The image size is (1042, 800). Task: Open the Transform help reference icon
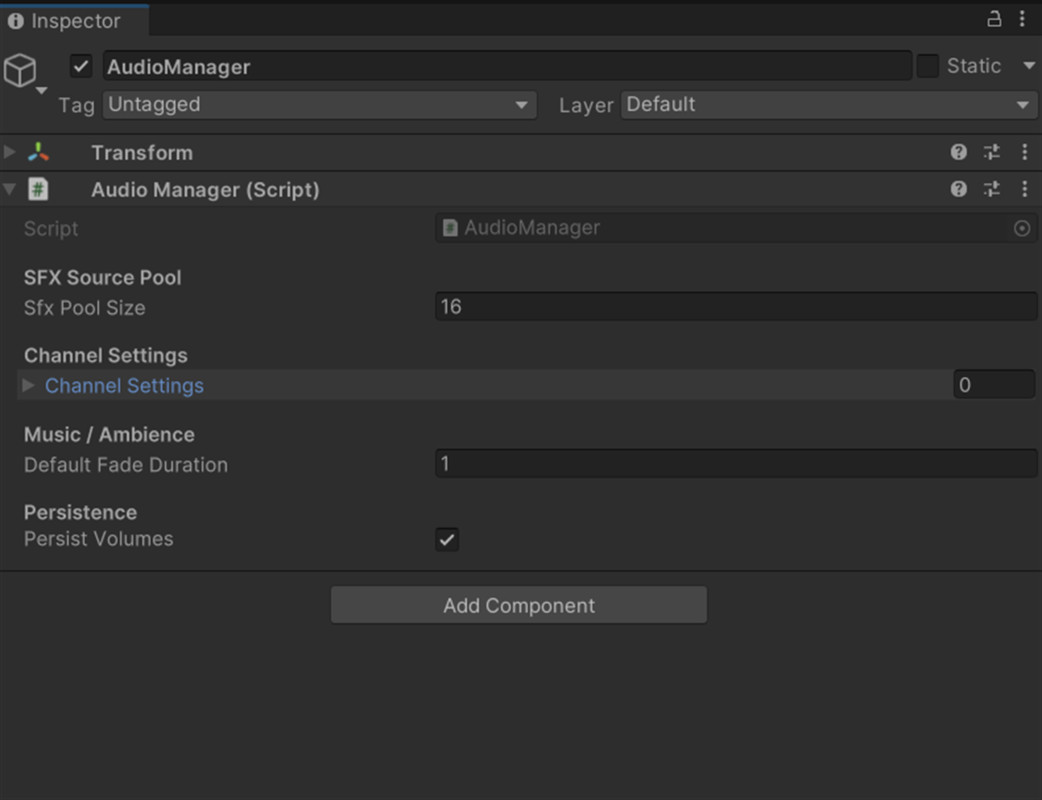click(x=958, y=152)
